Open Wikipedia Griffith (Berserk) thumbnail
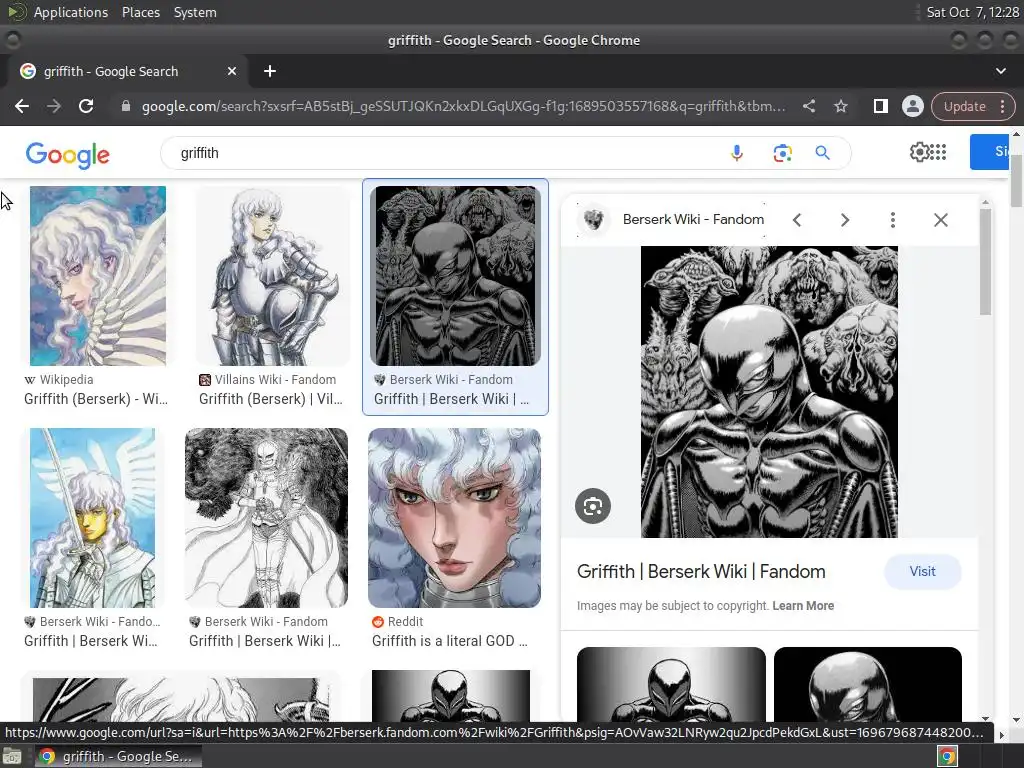 (x=98, y=276)
